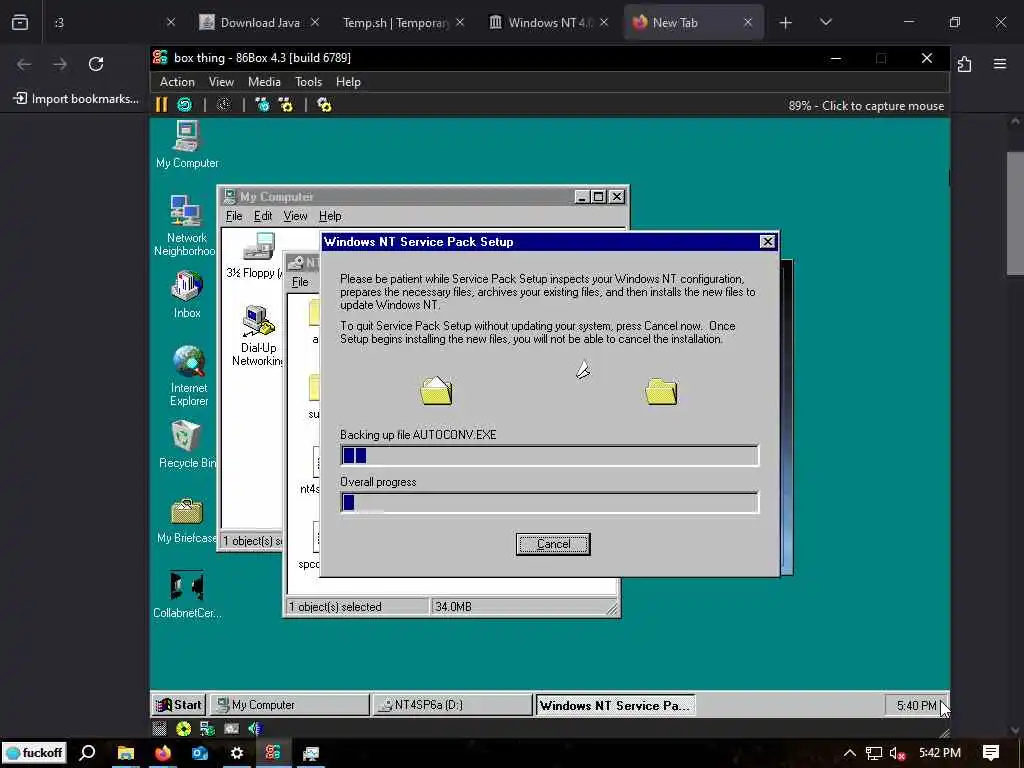
Task: Select the Recycle Bin desktop icon
Action: point(187,445)
